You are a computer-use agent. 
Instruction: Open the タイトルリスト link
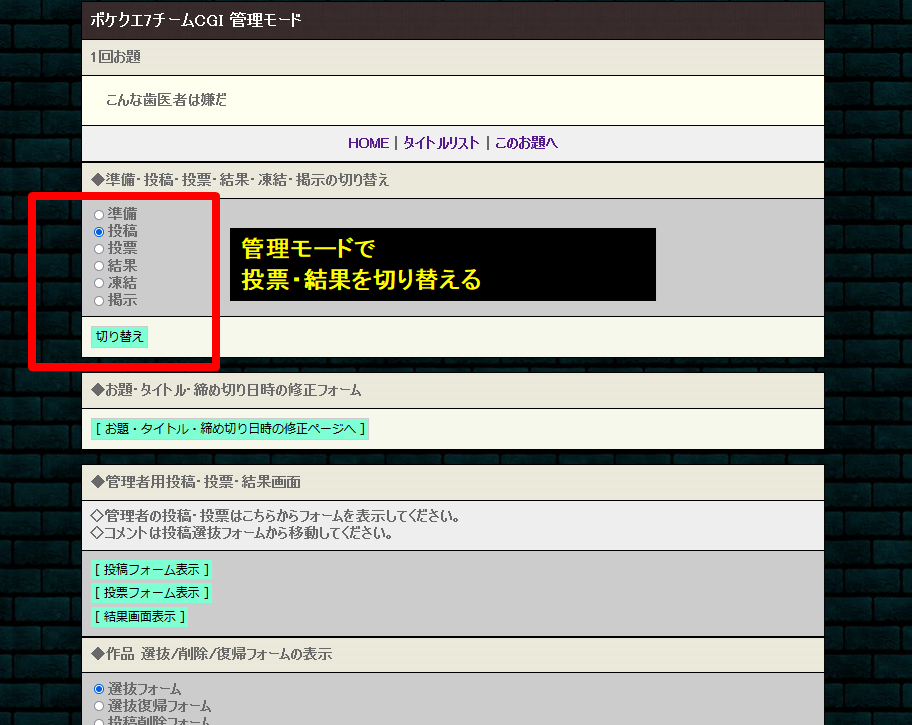point(441,143)
